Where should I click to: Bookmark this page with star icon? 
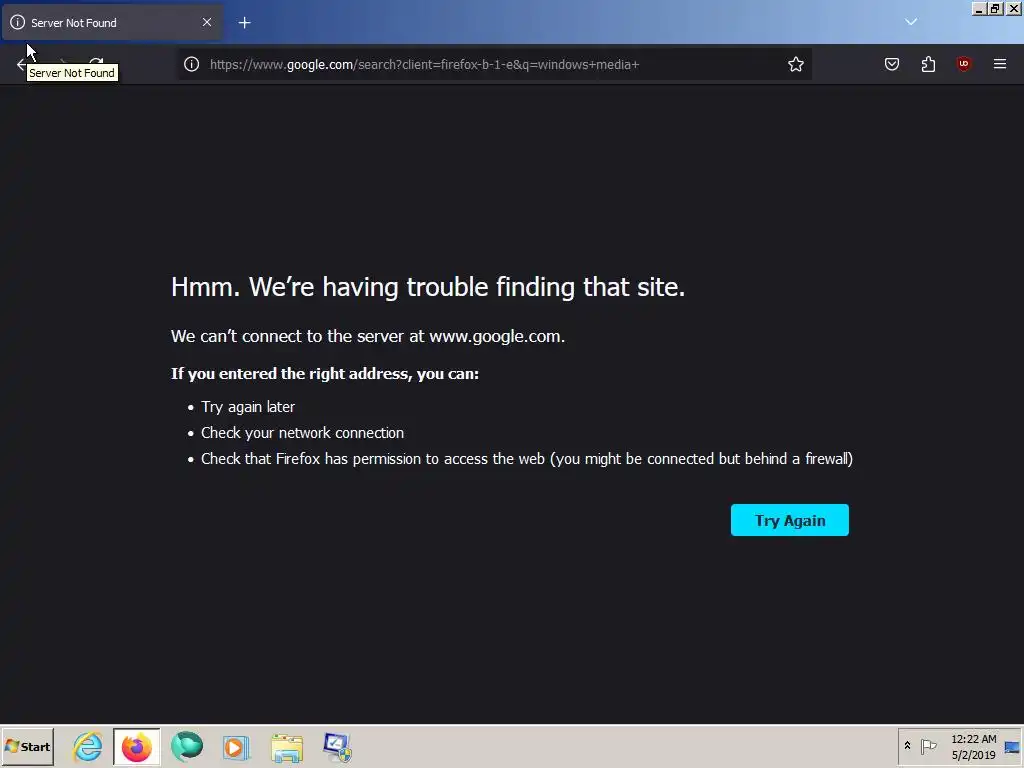(x=795, y=64)
